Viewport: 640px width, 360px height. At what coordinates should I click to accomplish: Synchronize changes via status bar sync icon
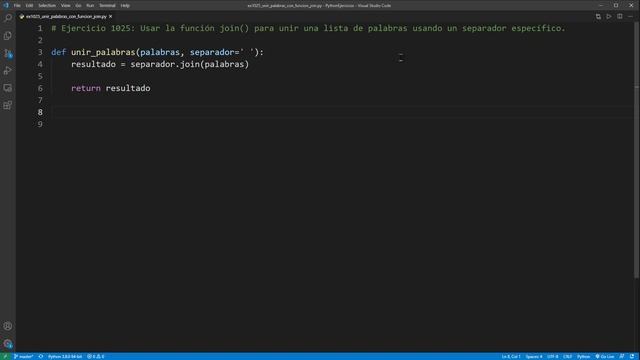41,356
